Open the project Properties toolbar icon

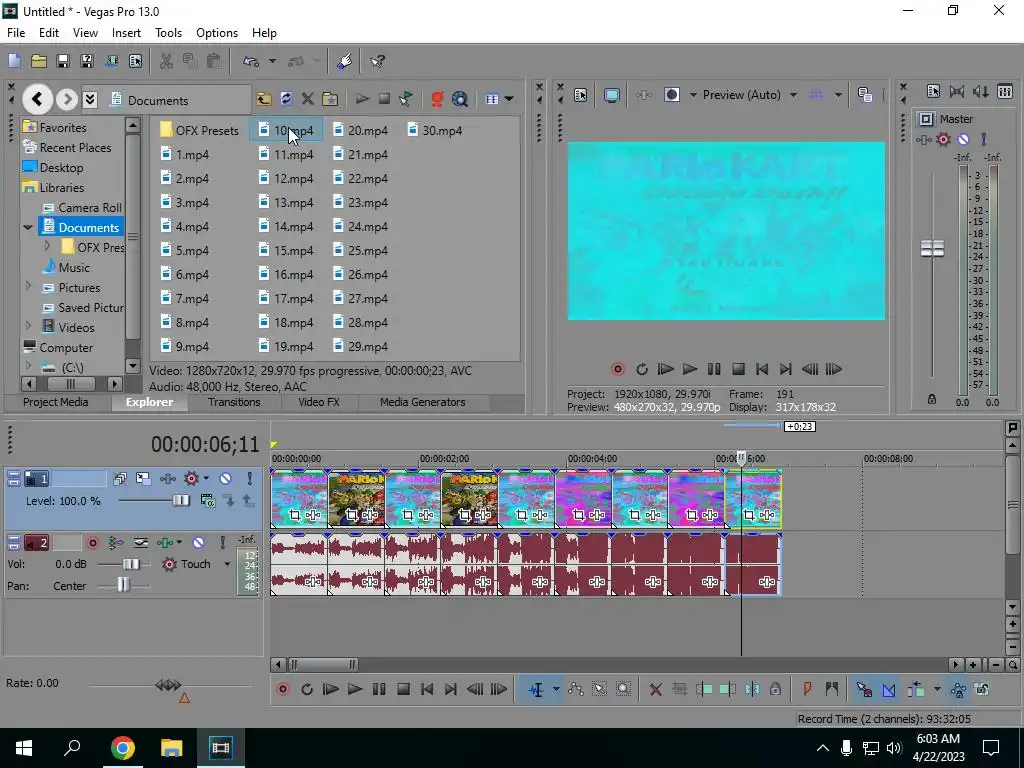pyautogui.click(x=135, y=61)
